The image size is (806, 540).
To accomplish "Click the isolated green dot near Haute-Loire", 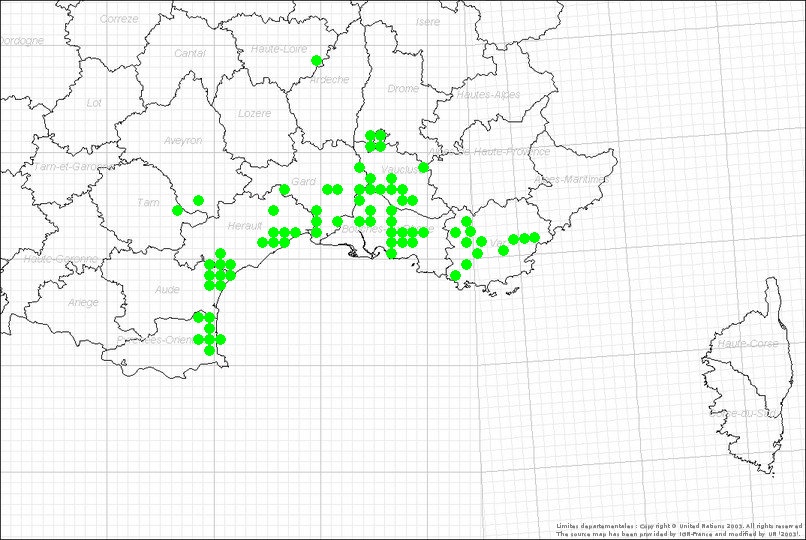I will [317, 61].
